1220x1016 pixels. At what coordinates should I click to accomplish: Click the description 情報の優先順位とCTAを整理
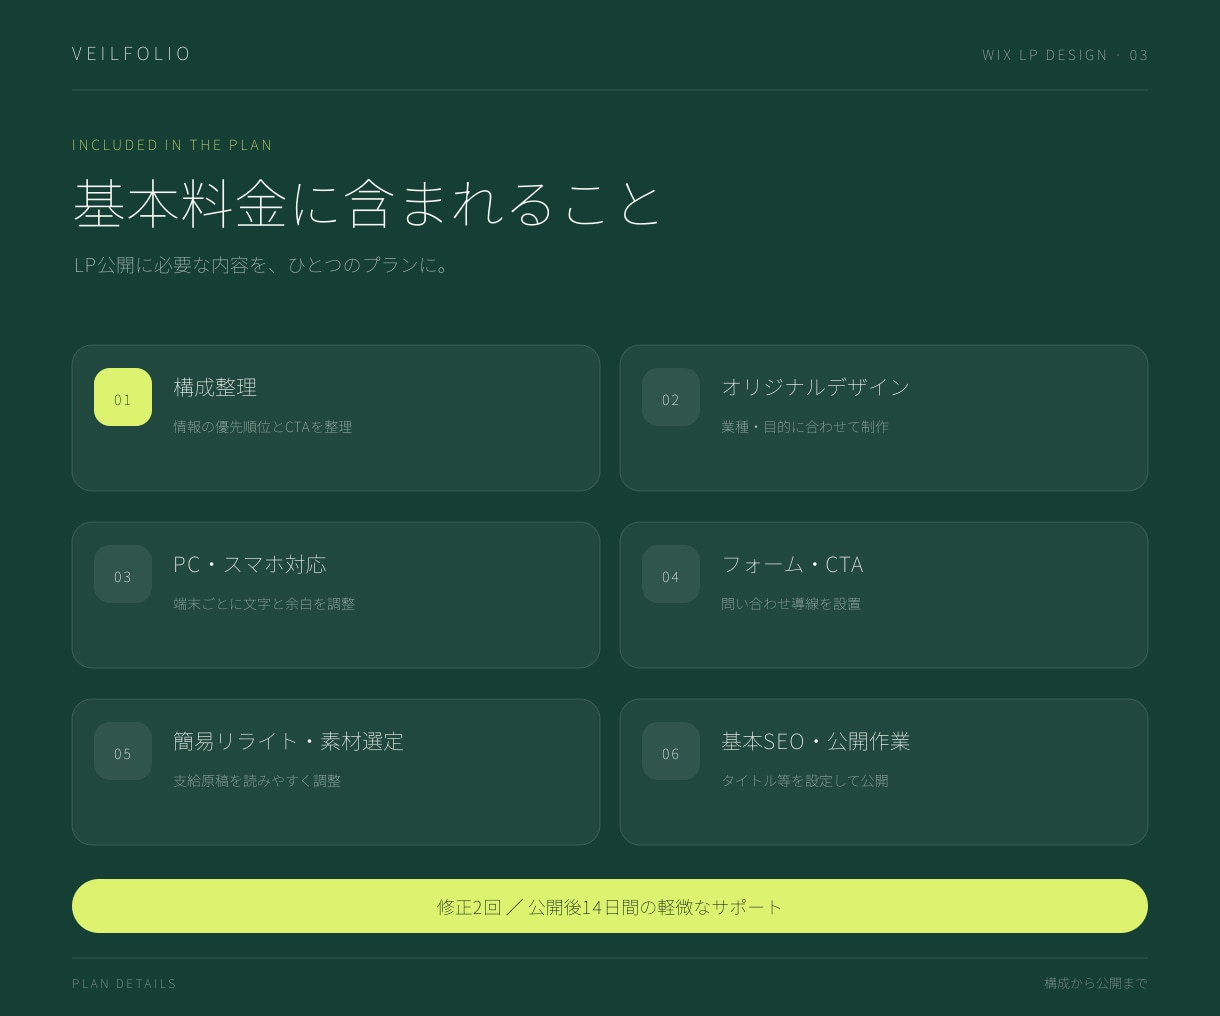[x=263, y=427]
